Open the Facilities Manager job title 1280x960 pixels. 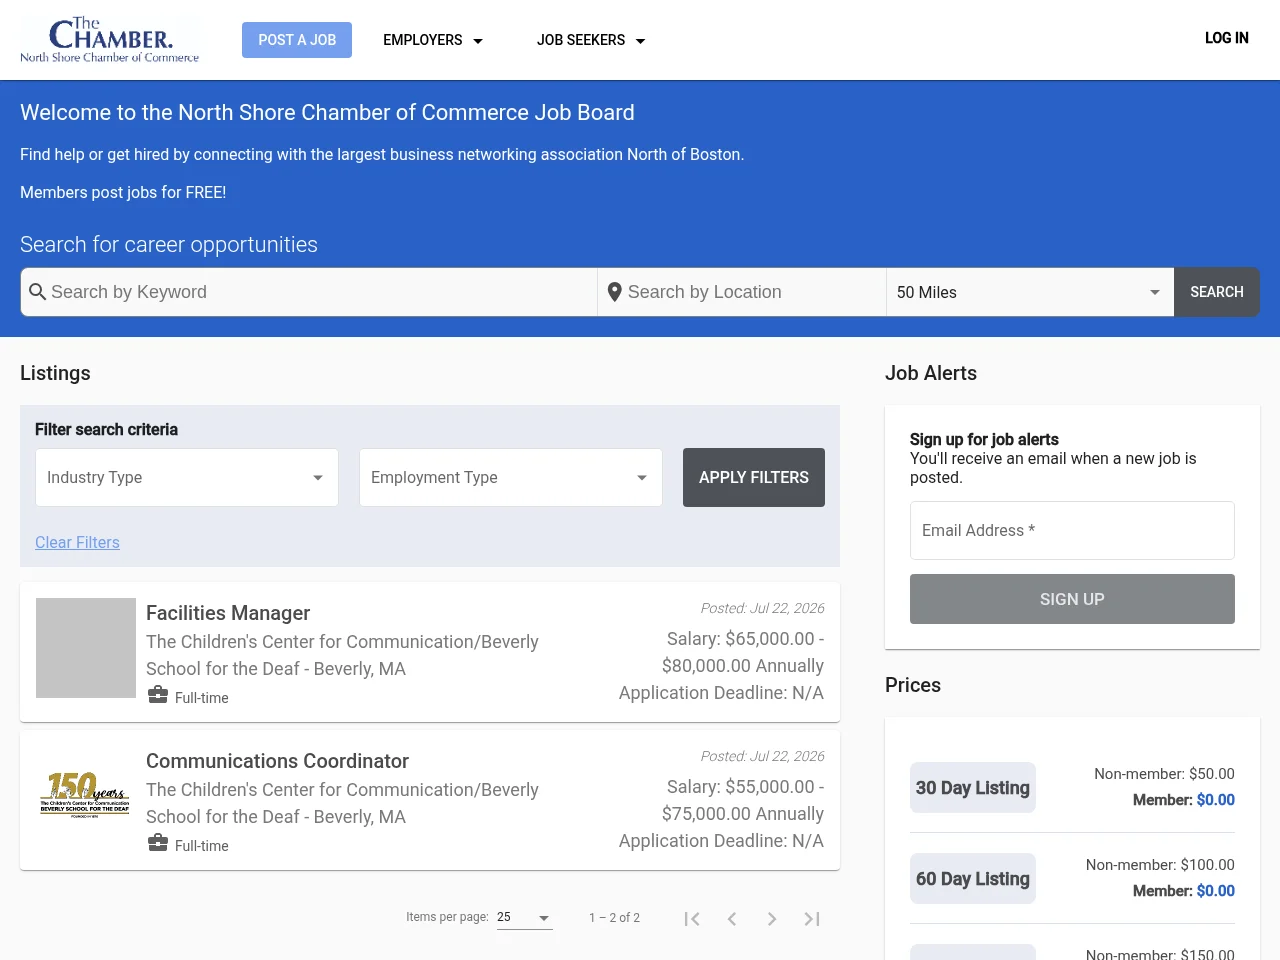coord(228,613)
